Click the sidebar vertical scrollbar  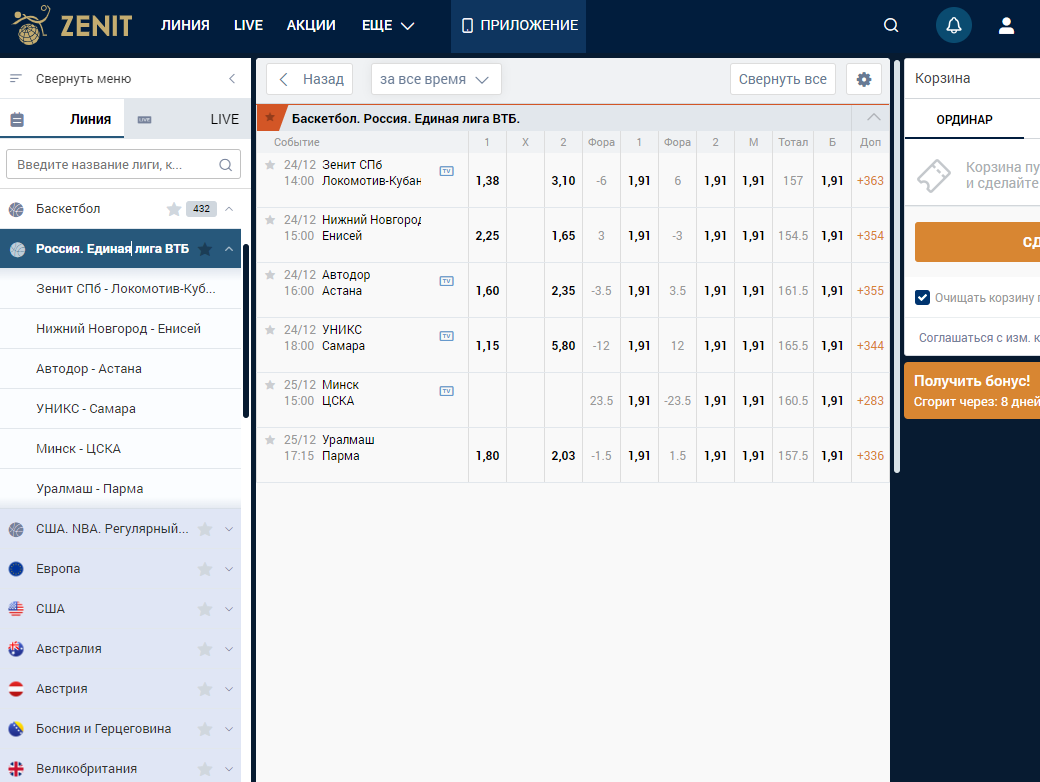[x=245, y=332]
